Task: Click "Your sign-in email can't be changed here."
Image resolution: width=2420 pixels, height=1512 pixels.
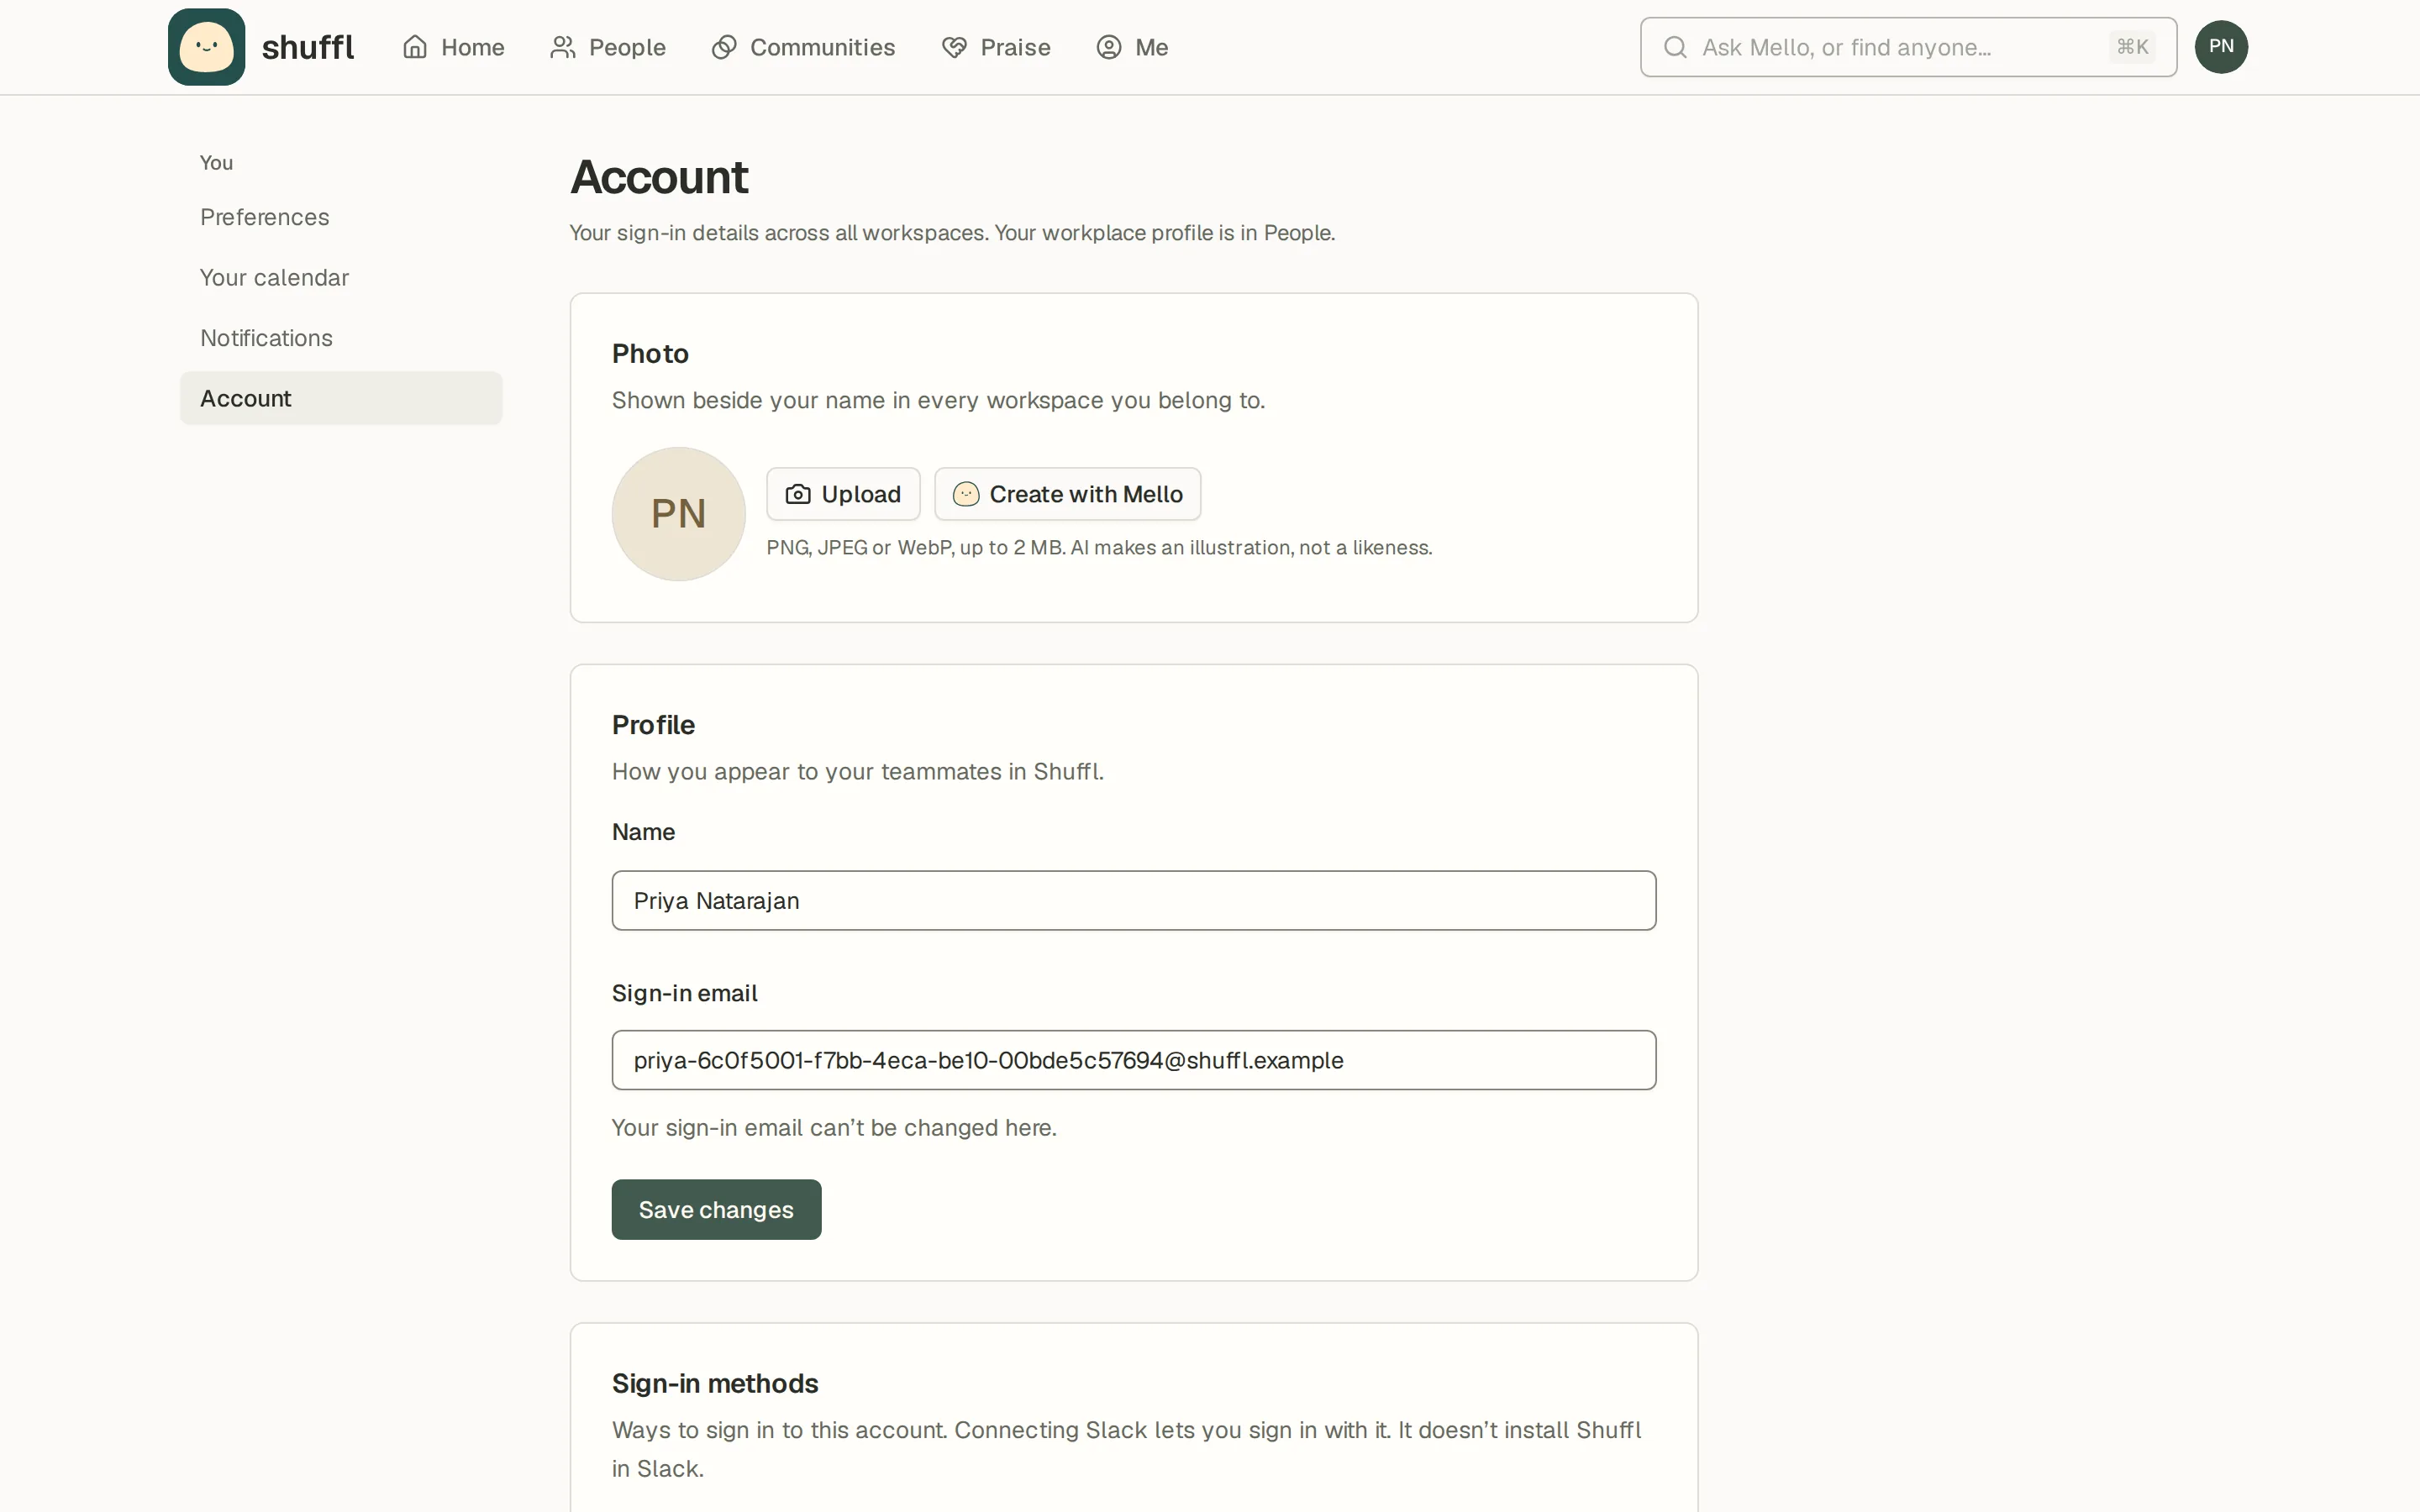Action: tap(834, 1127)
